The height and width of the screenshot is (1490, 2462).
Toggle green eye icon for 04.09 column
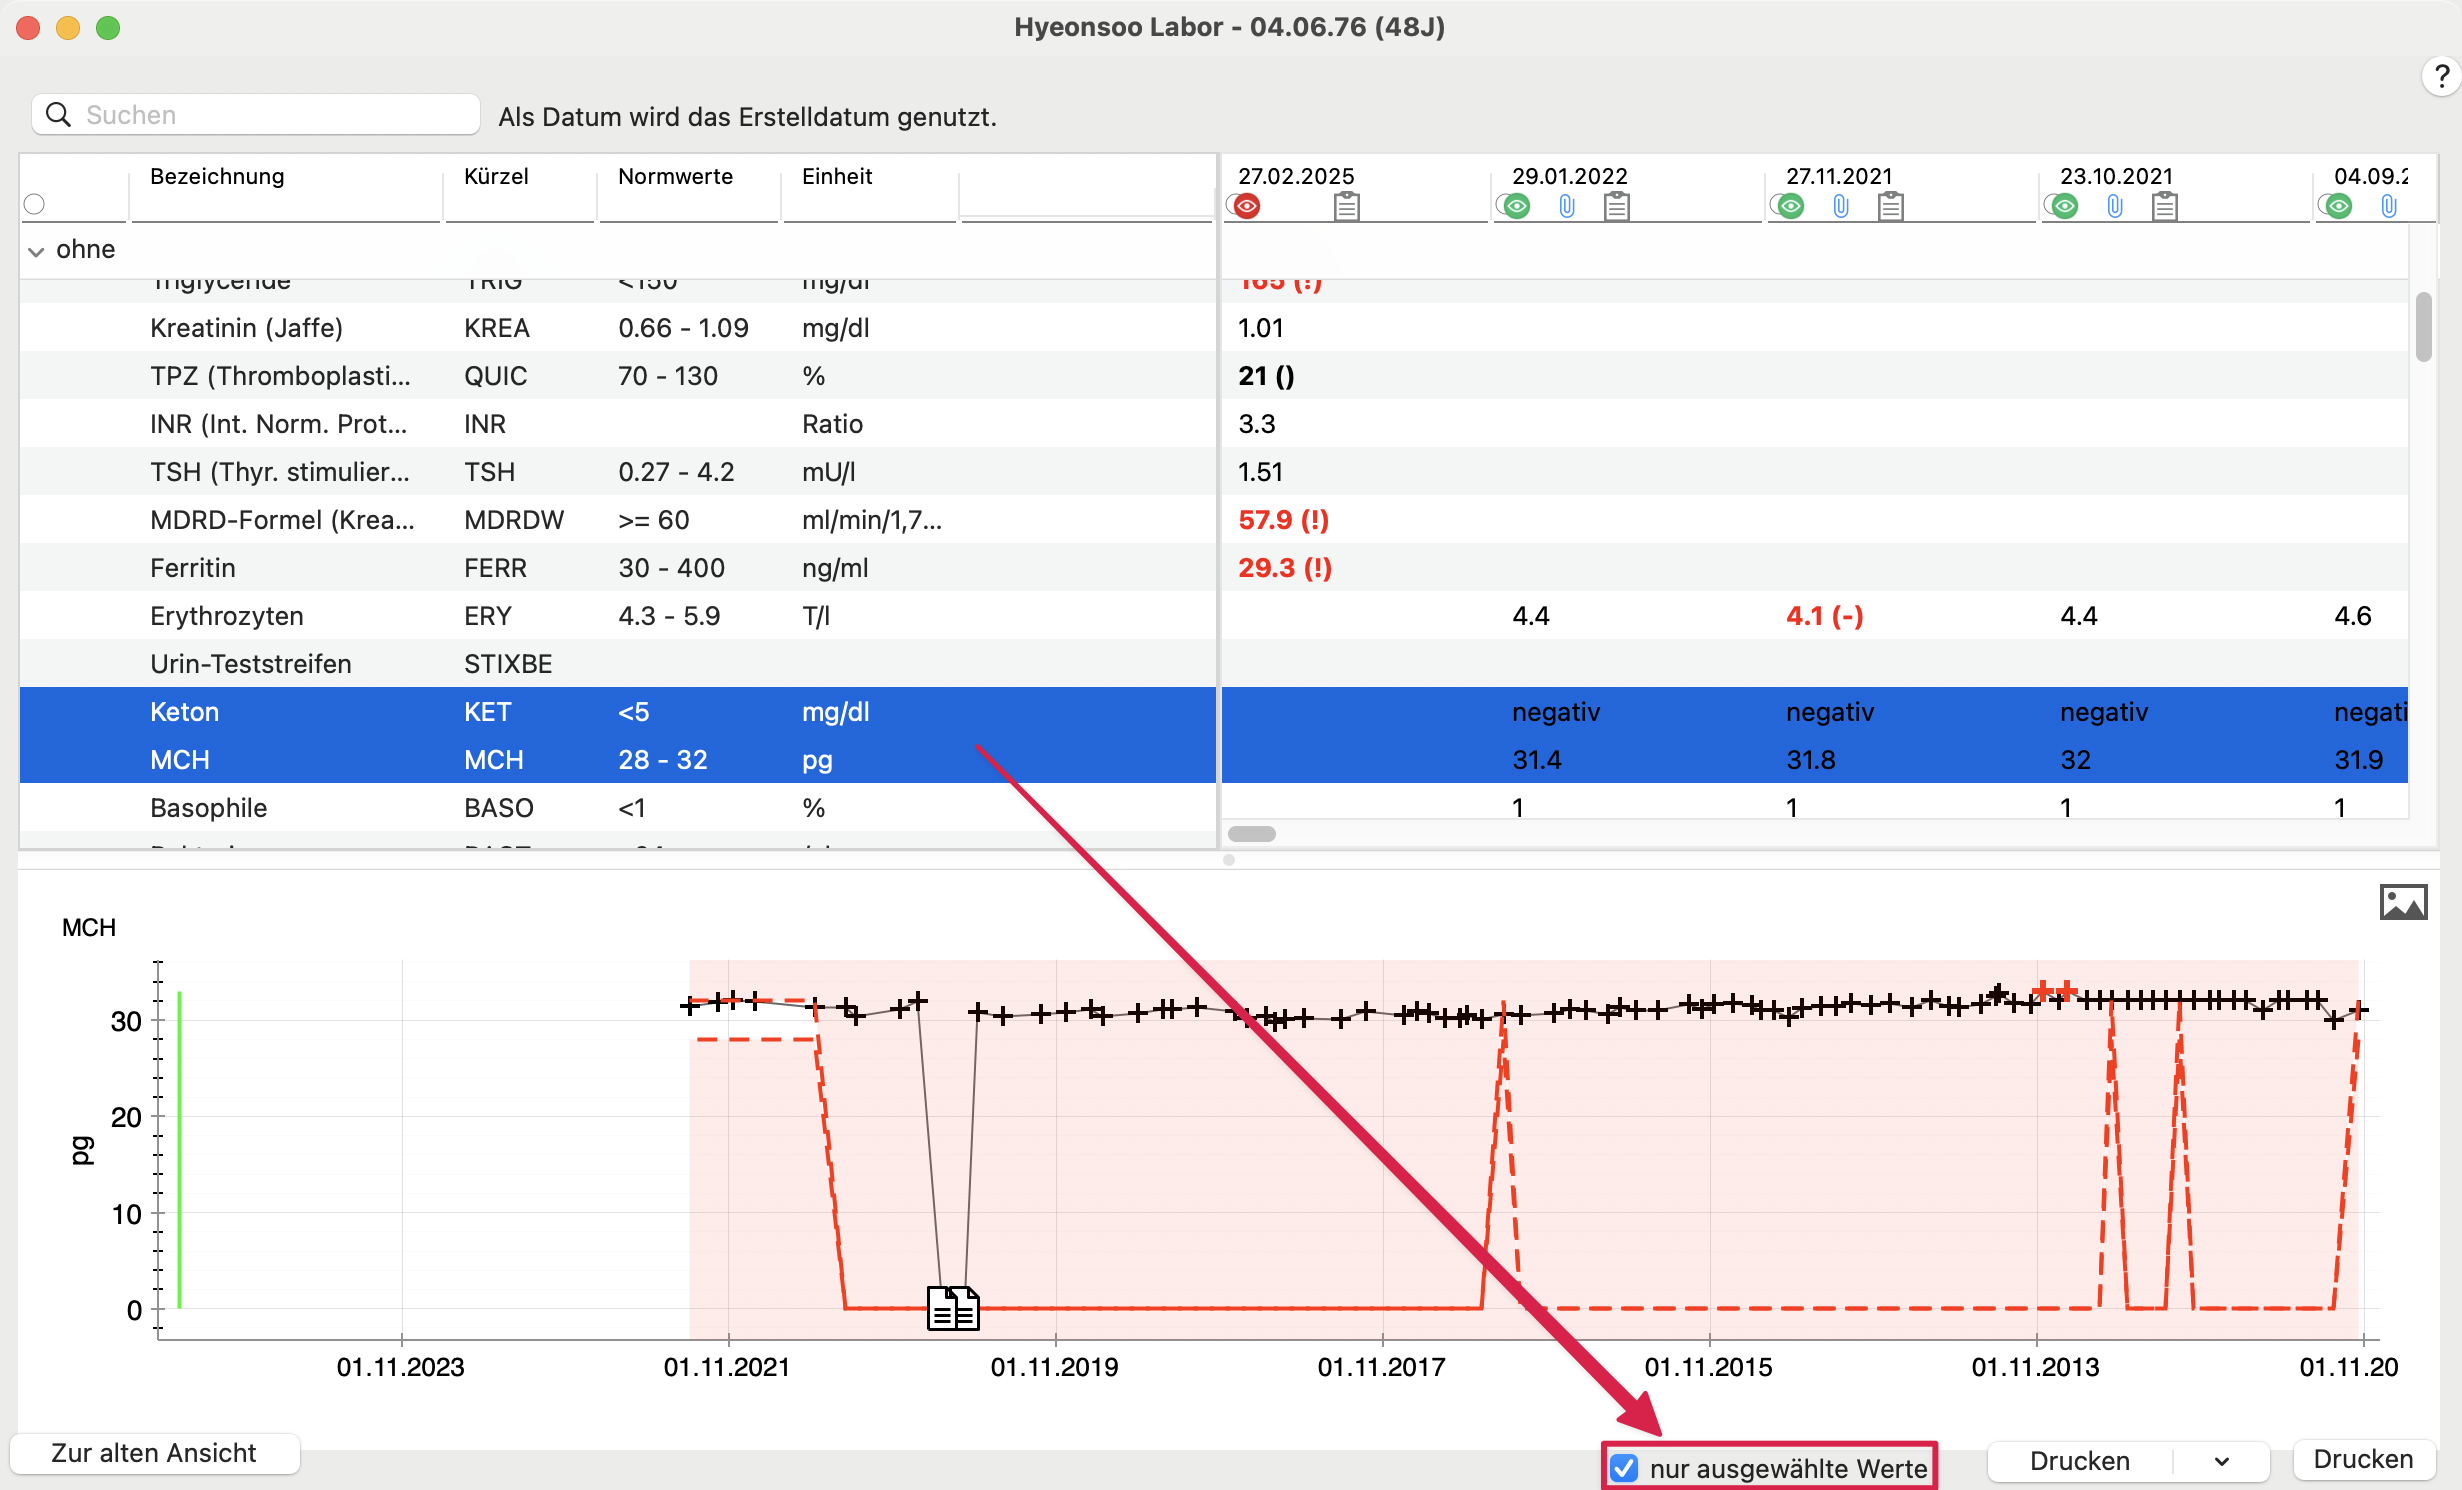2339,206
